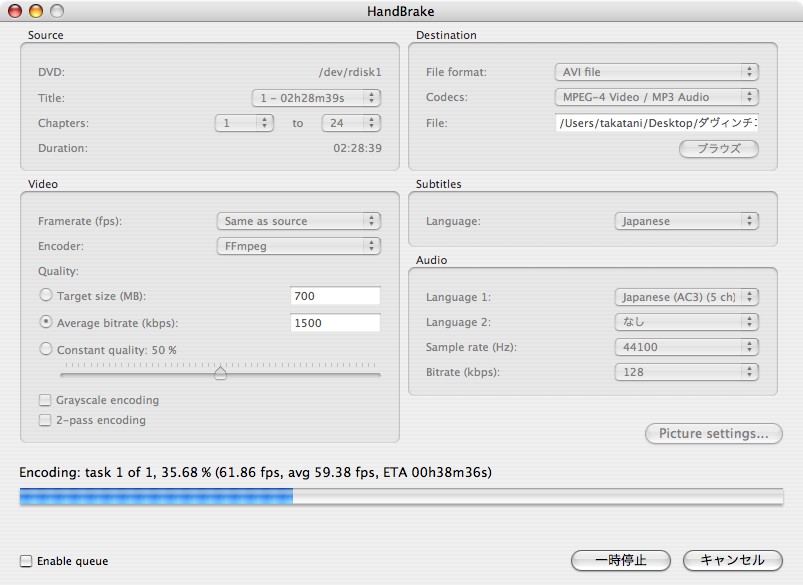This screenshot has height=585, width=803.
Task: Select the Constant quality radio button
Action: (x=46, y=349)
